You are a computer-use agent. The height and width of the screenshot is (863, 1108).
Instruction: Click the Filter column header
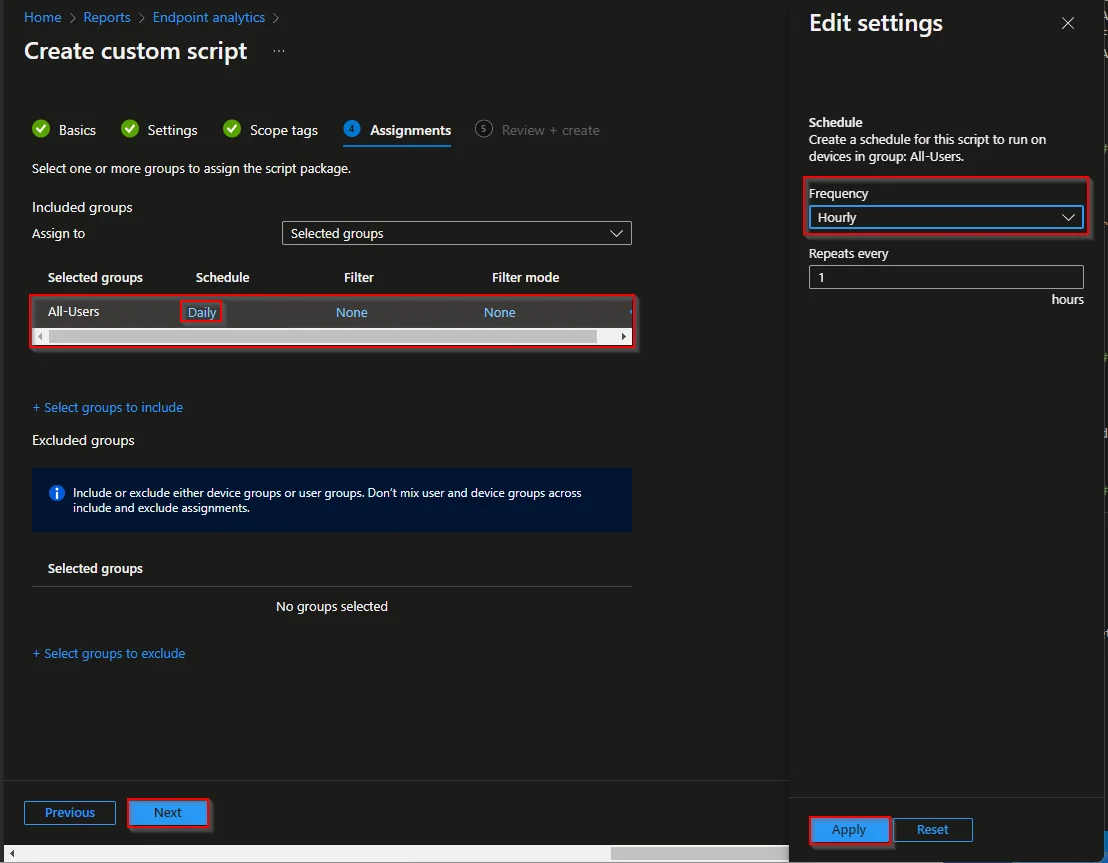[x=359, y=278]
